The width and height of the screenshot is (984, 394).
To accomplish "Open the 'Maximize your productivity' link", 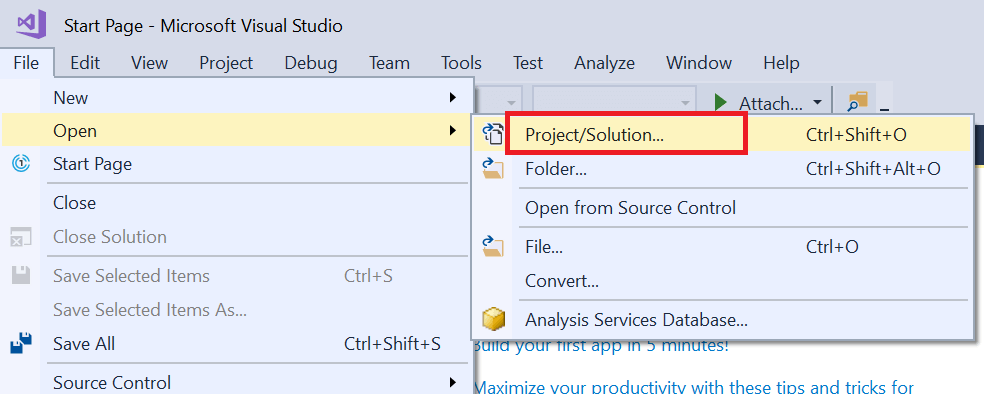I will (693, 387).
